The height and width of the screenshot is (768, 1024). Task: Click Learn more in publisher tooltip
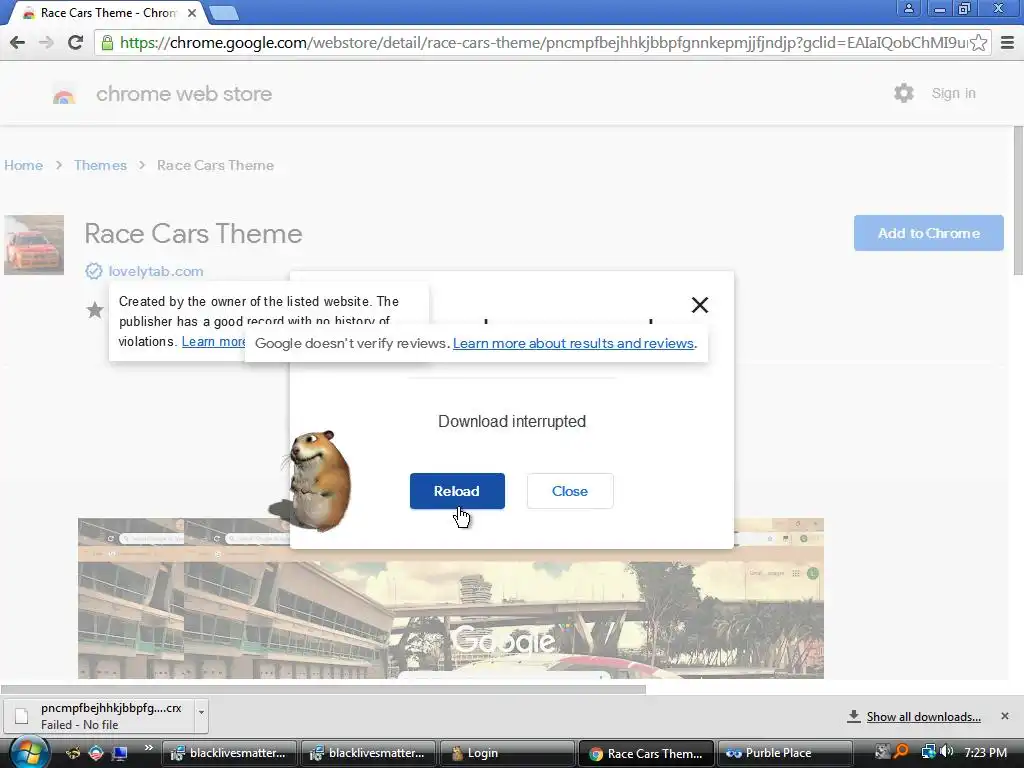(214, 342)
